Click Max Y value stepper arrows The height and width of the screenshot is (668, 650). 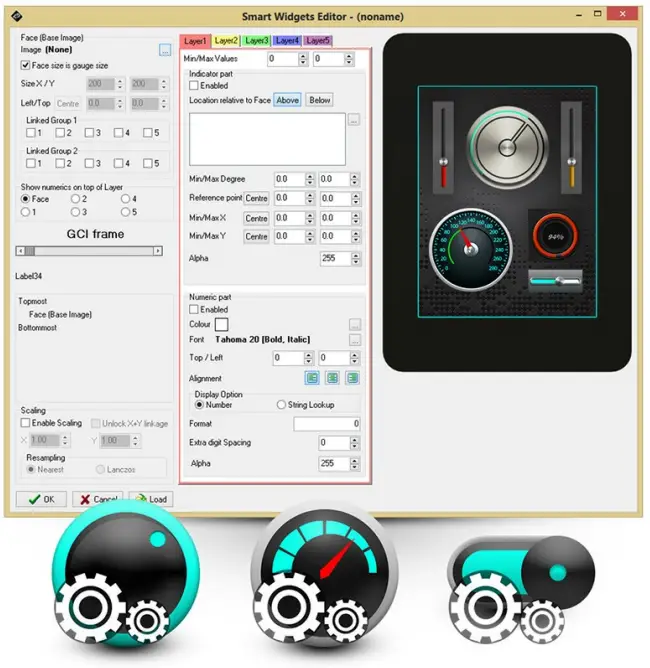pyautogui.click(x=356, y=236)
